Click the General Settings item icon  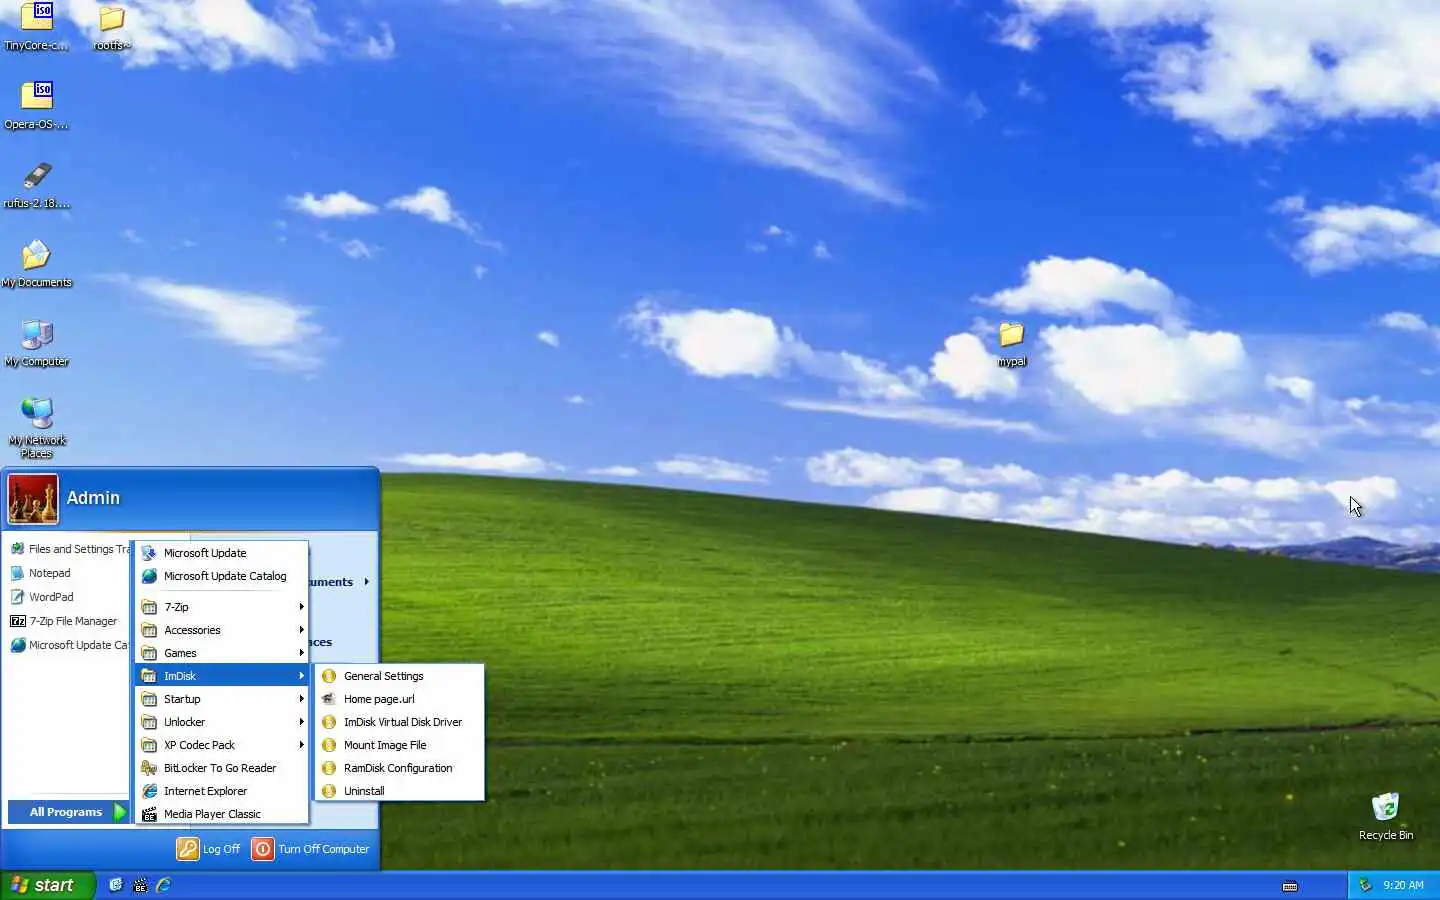[329, 676]
